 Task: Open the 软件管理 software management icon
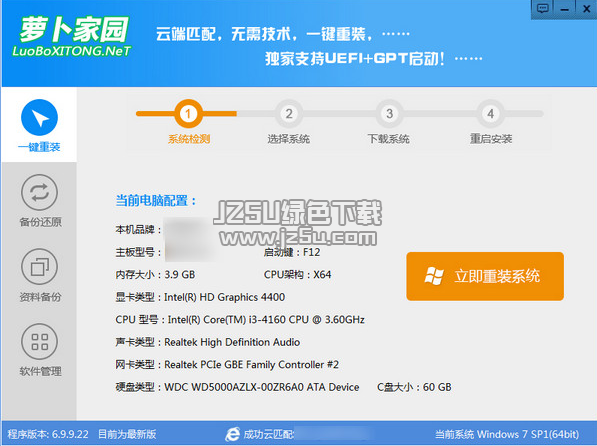coord(40,342)
